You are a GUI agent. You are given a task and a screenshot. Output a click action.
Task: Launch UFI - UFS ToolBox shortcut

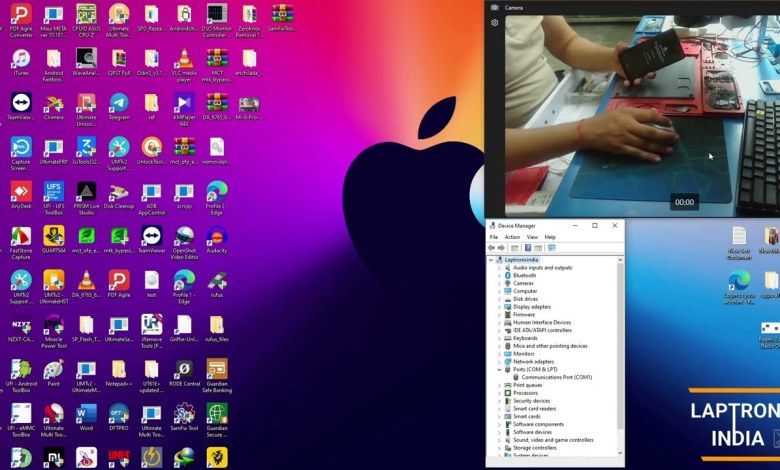[54, 198]
